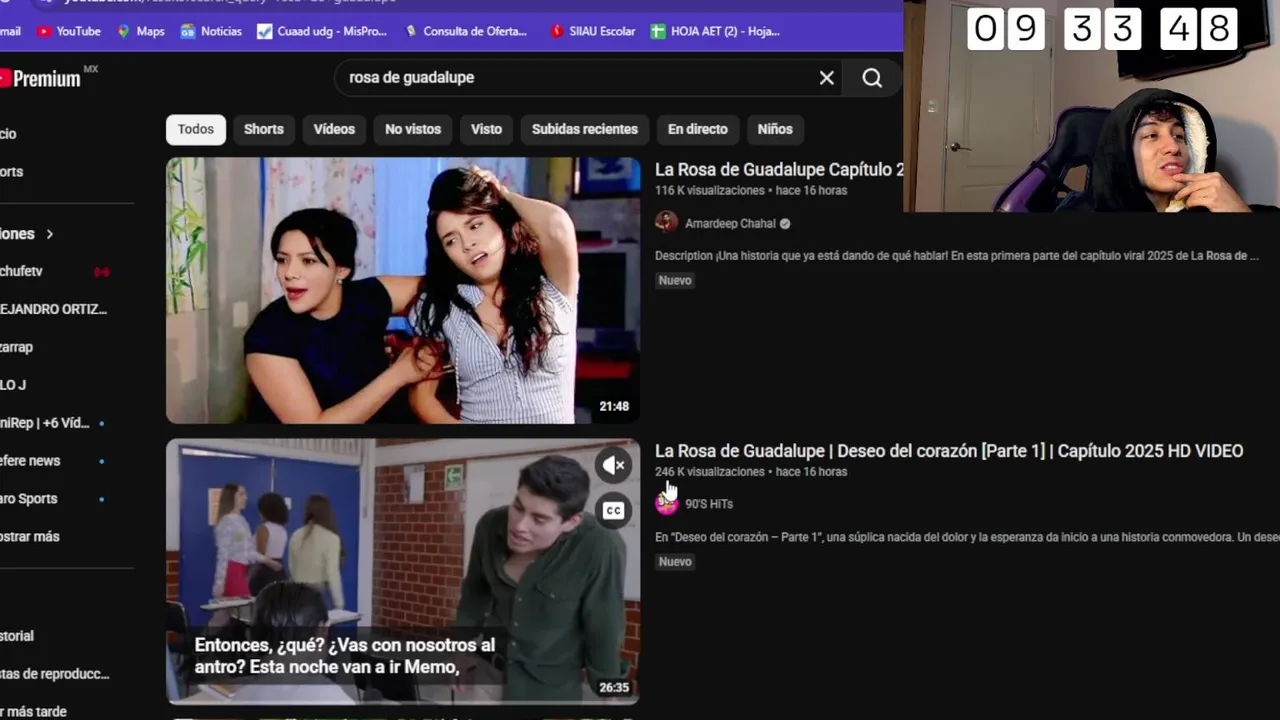Open the SIIAU Escolar bookmark
This screenshot has height=720, width=1280.
[593, 31]
